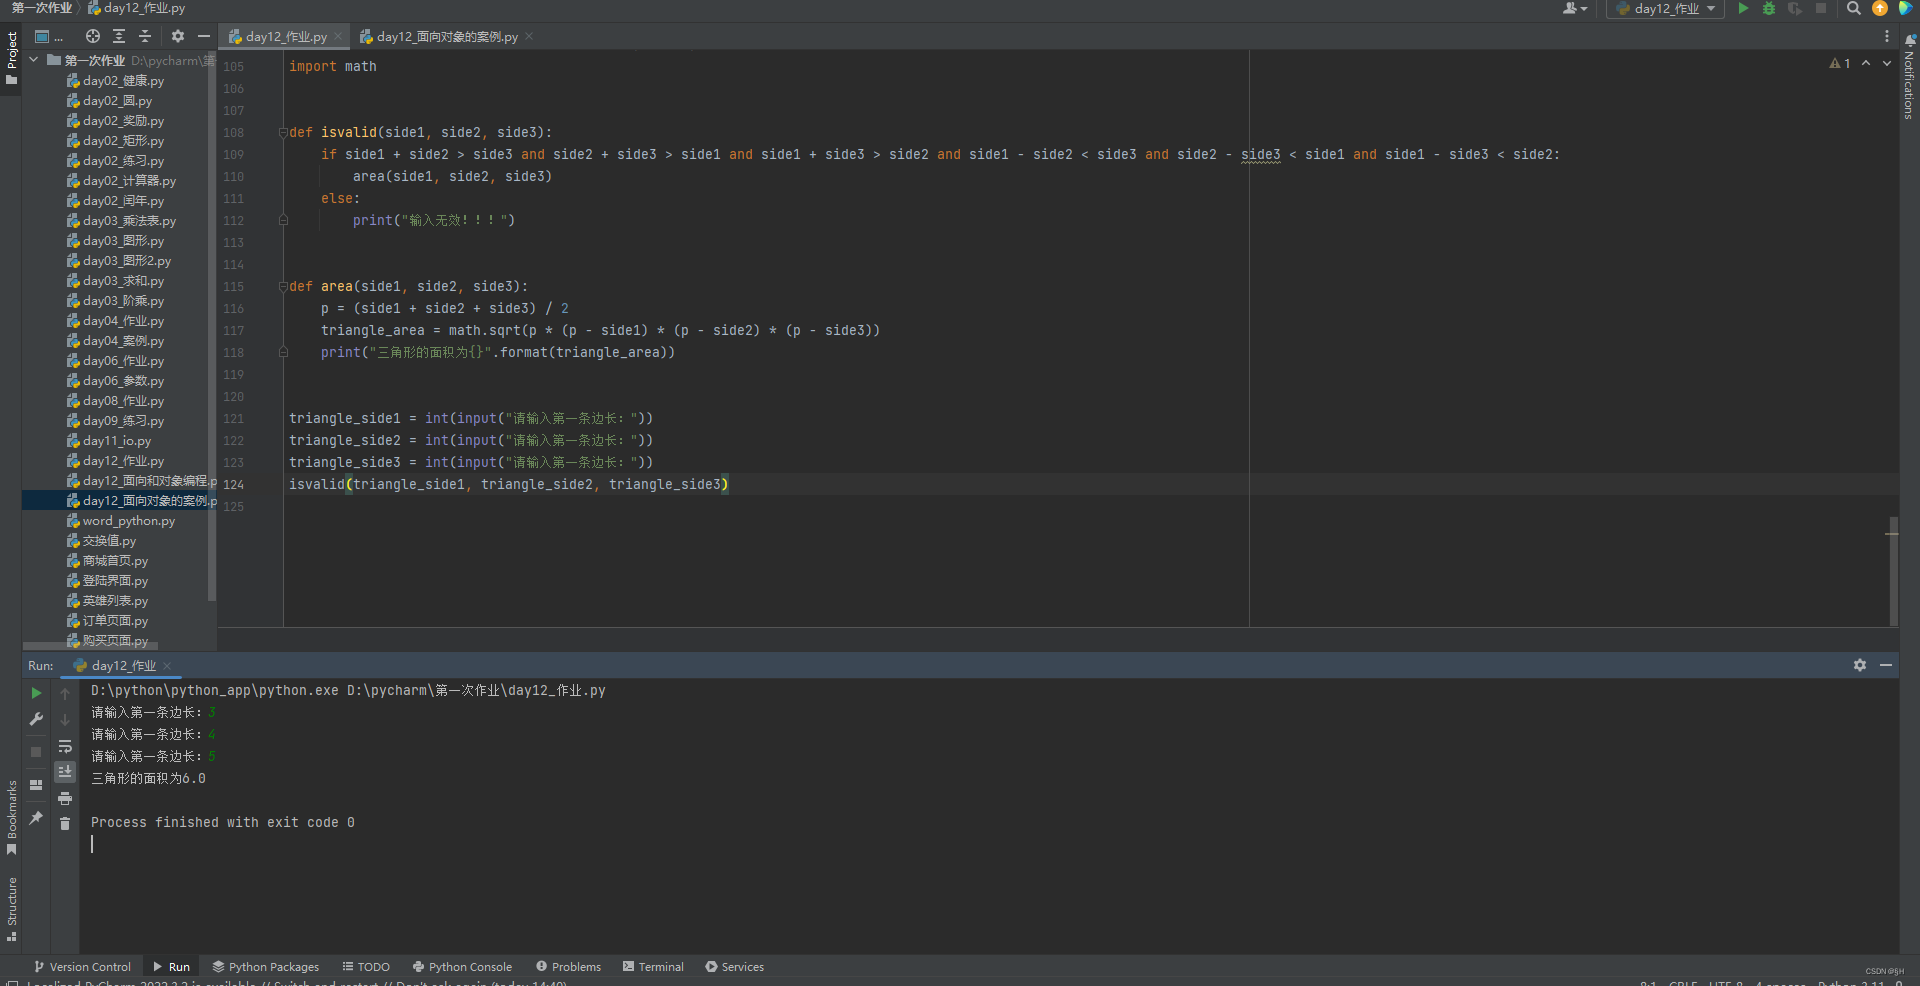Collapse the isvalid function fold marker
Viewport: 1920px width, 986px height.
tap(283, 132)
